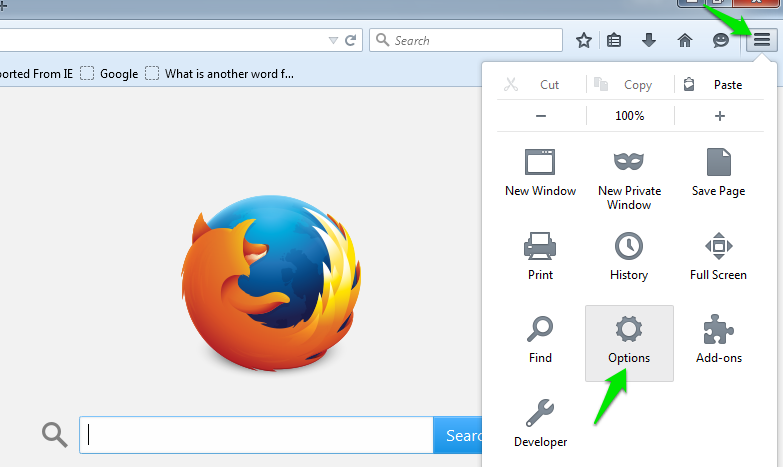Zoom in with the plus button
Image resolution: width=783 pixels, height=467 pixels.
pyautogui.click(x=720, y=116)
